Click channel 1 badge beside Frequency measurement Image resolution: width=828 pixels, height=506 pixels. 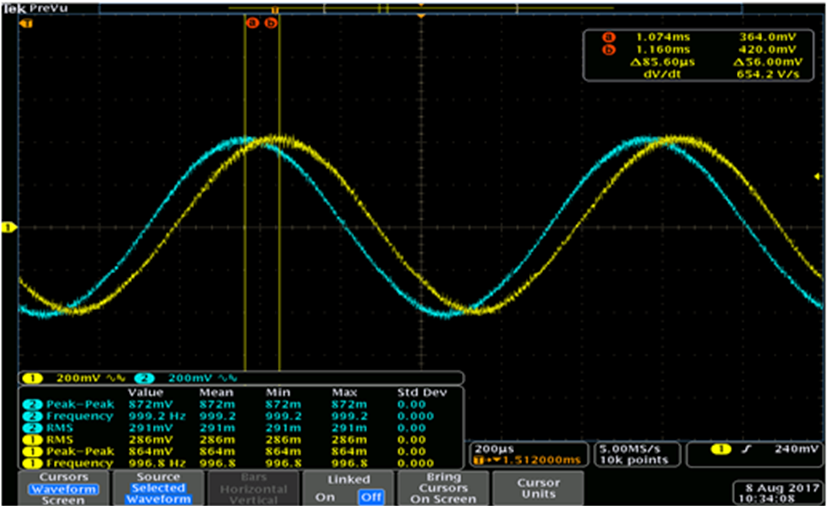(32, 463)
